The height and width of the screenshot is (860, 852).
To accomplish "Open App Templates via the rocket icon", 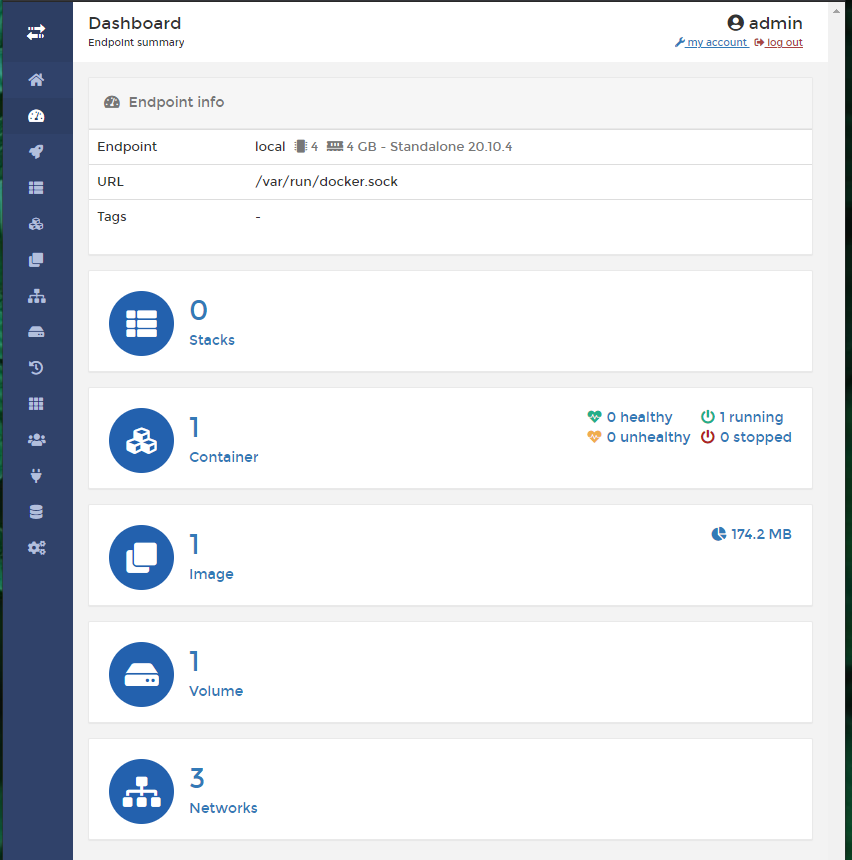I will [36, 151].
